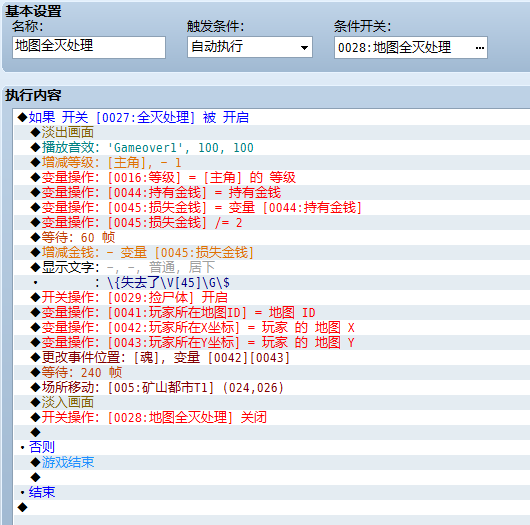Click the last empty diamond insertion line
This screenshot has height=525, width=530.
click(272, 507)
